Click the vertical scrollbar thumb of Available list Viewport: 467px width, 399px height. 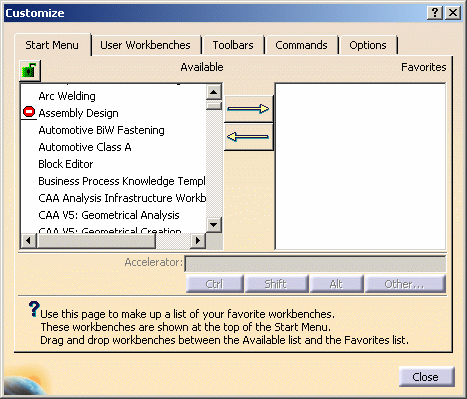tap(214, 106)
